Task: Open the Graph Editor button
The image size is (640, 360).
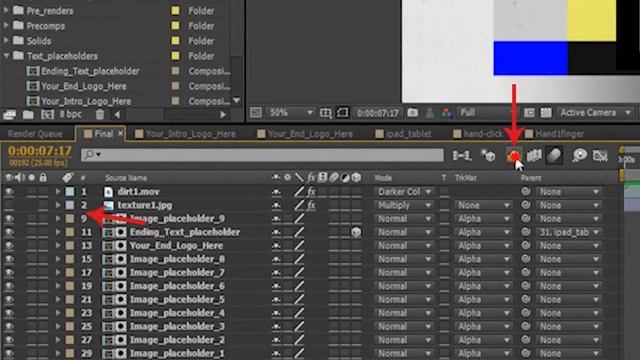Action: pos(600,156)
